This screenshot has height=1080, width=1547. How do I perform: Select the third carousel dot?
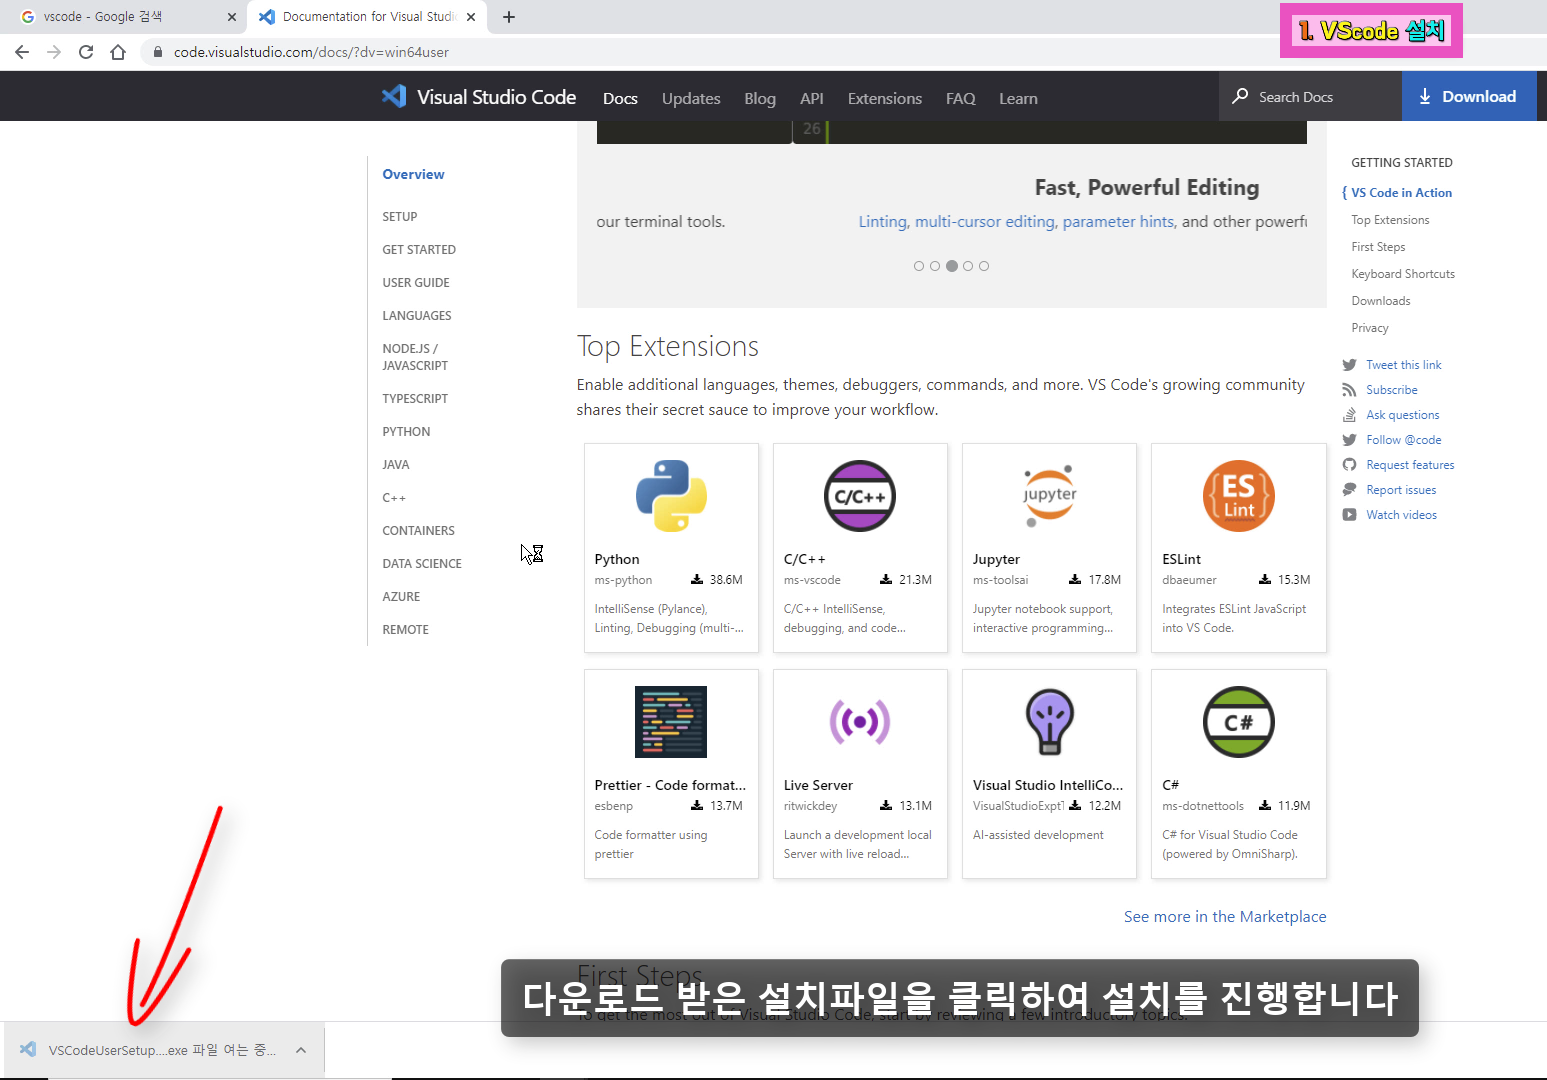[x=952, y=266]
